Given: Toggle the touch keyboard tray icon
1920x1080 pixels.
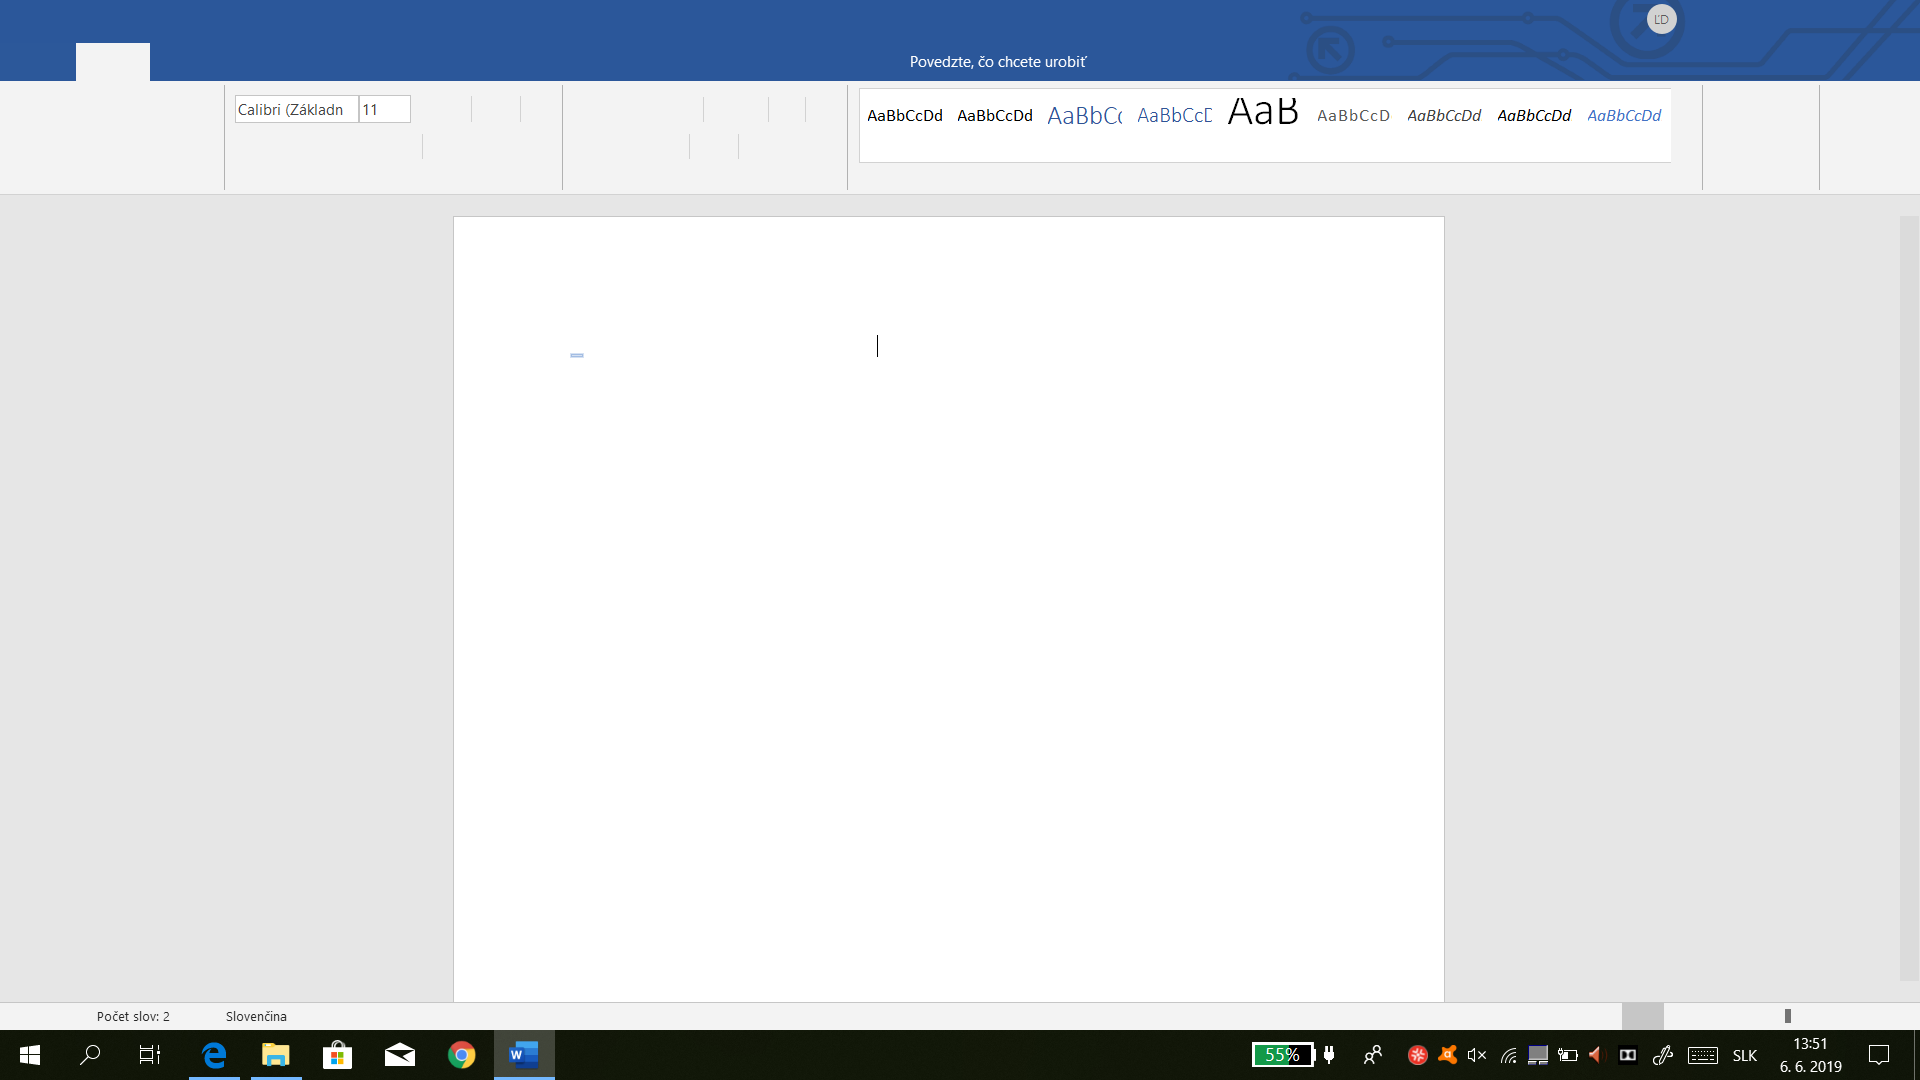Looking at the screenshot, I should click(x=1702, y=1055).
